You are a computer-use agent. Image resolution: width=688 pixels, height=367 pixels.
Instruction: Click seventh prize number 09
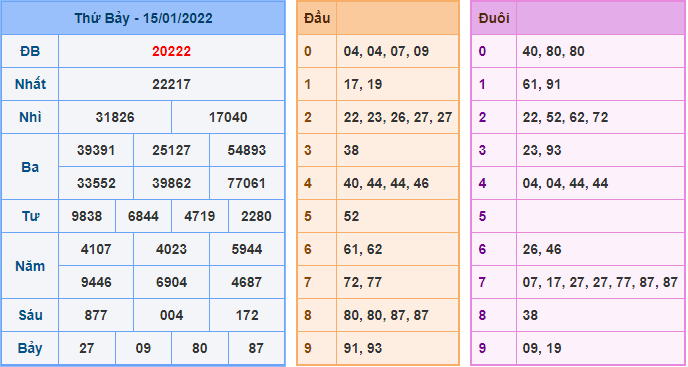pyautogui.click(x=143, y=348)
